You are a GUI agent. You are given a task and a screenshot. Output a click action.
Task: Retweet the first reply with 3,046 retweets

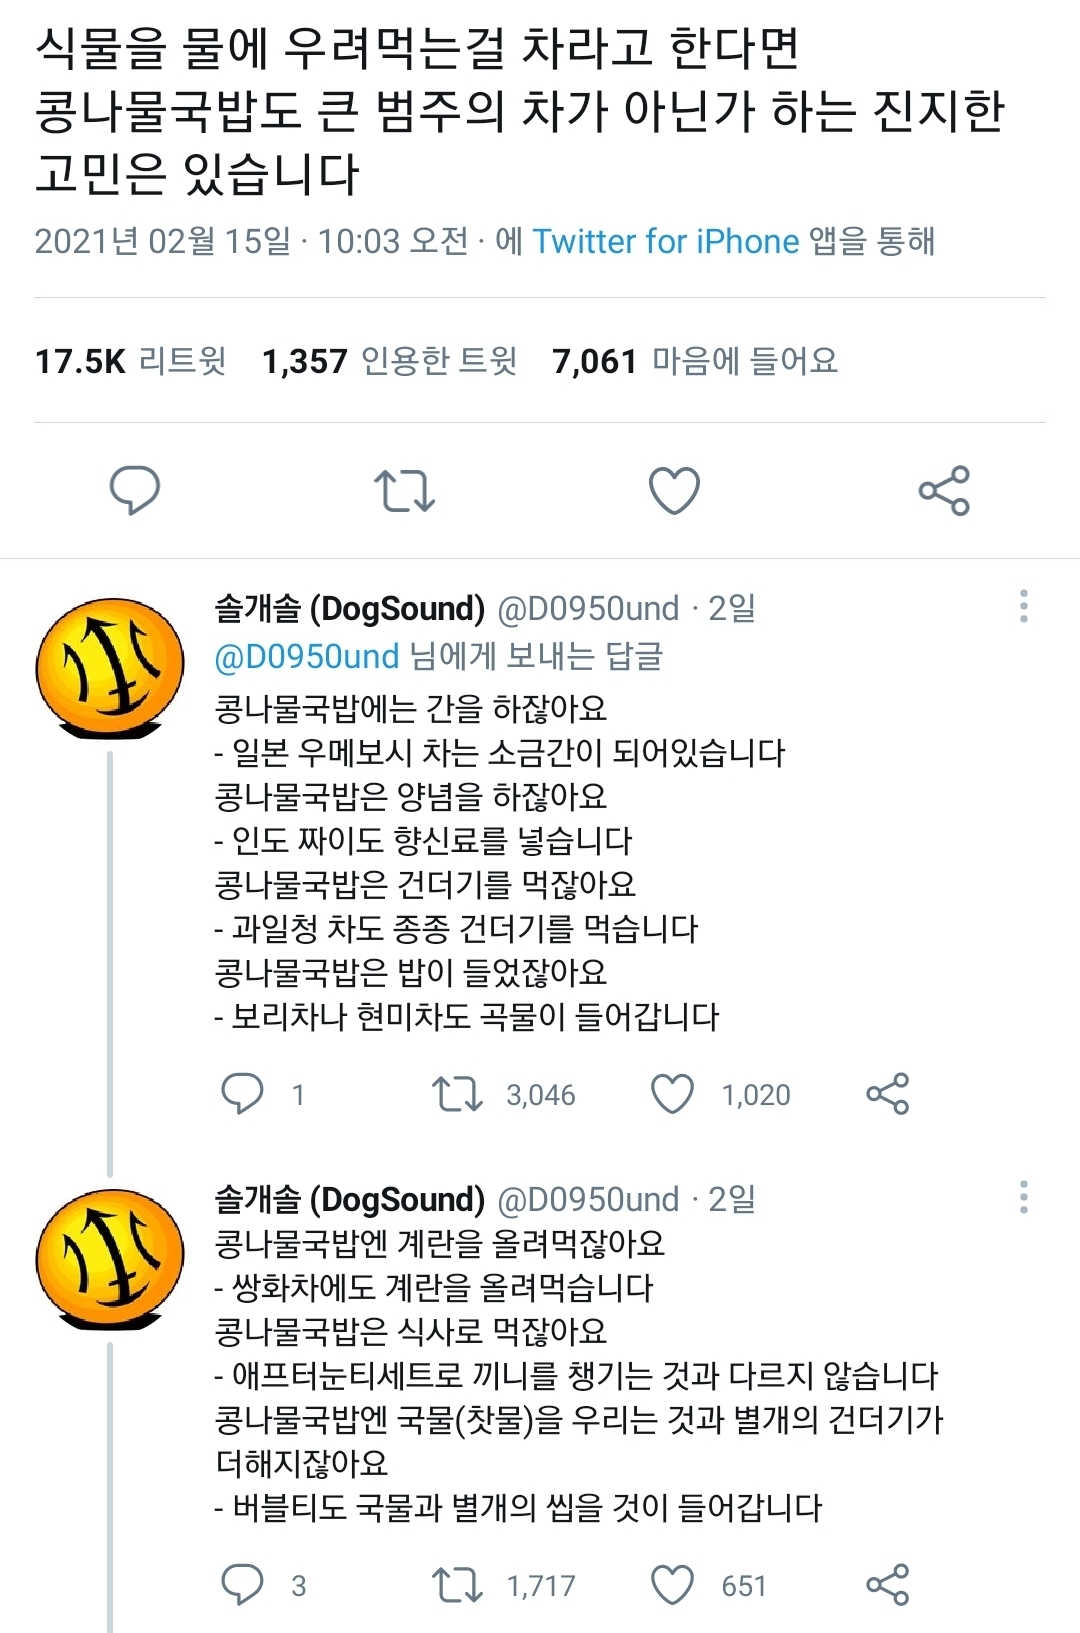click(457, 1094)
